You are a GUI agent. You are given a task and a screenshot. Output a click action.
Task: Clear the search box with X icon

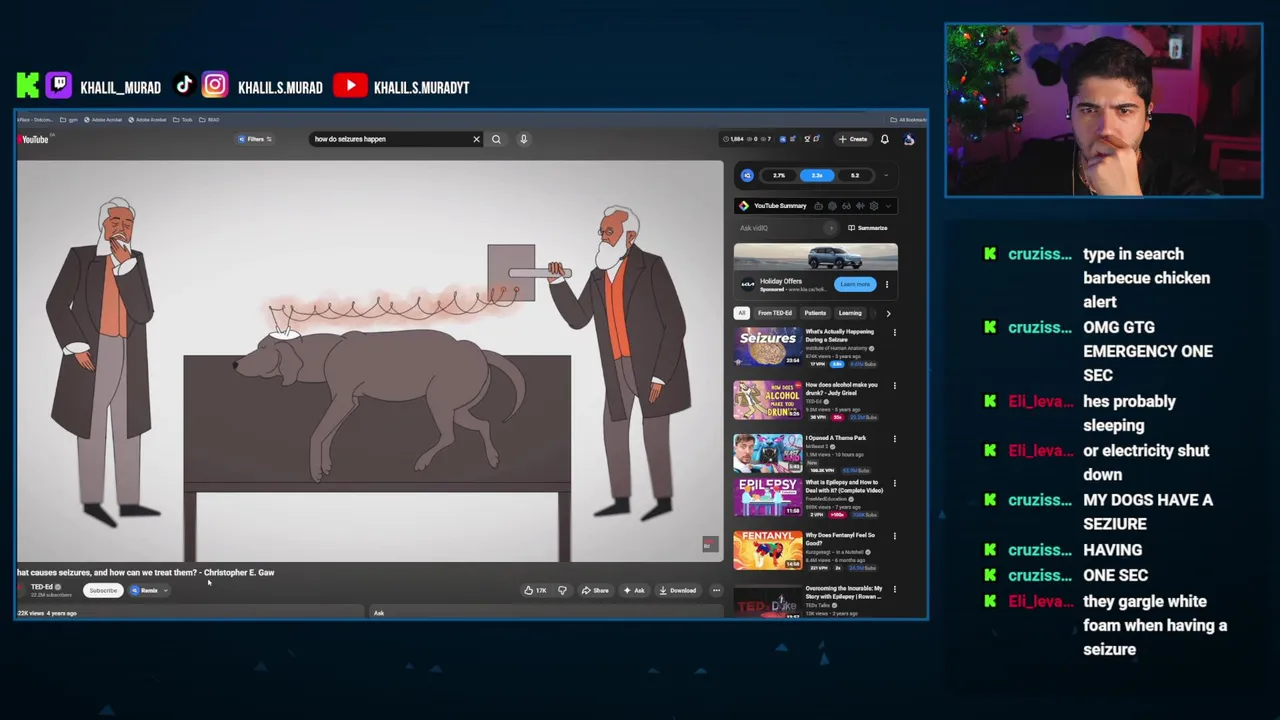(x=476, y=139)
